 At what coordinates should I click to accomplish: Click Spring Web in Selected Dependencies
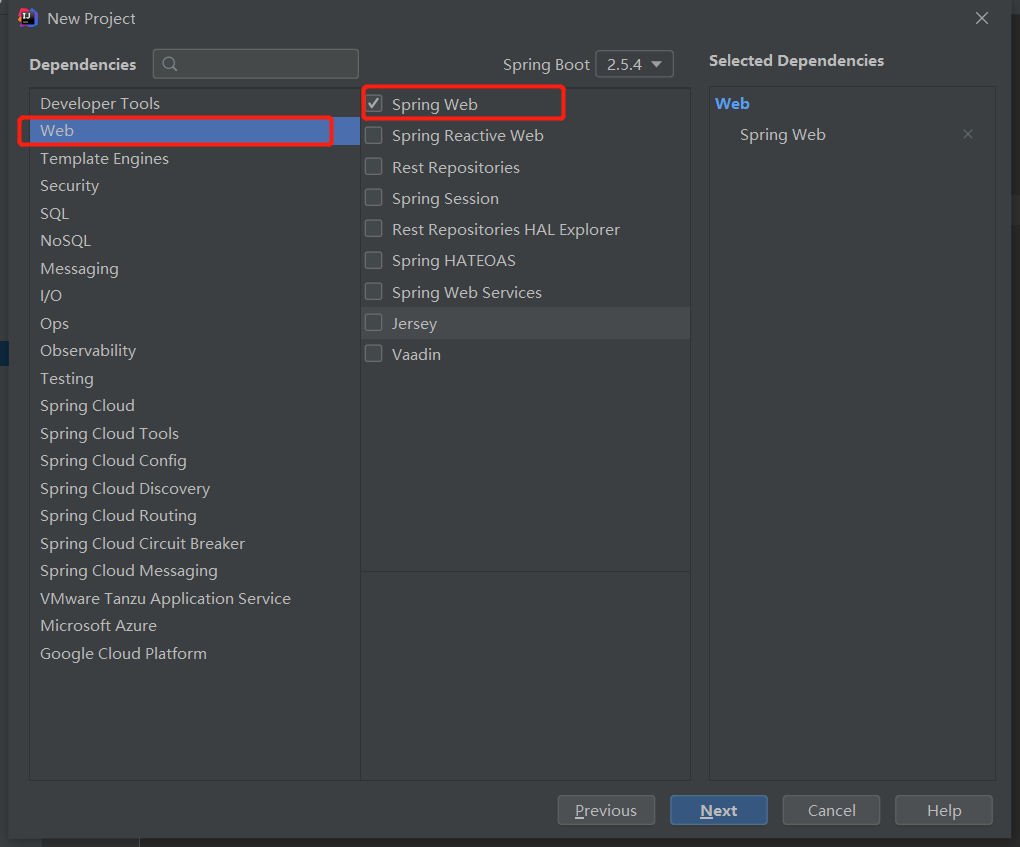[x=783, y=135]
